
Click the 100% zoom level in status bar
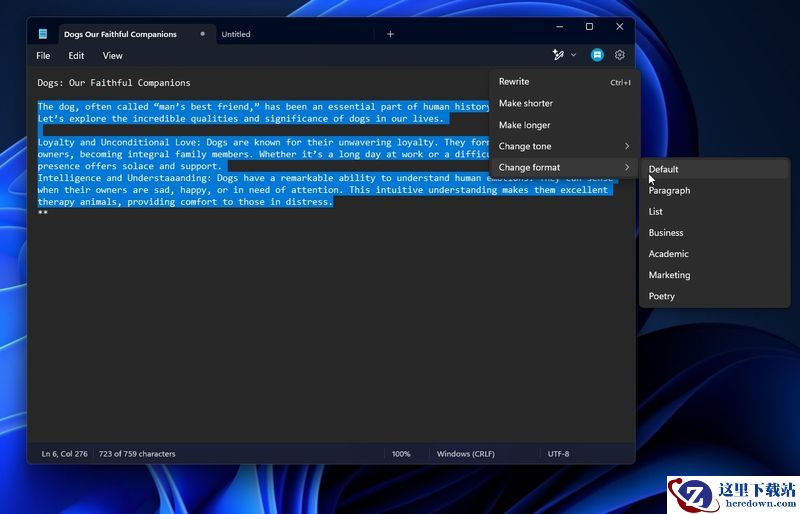401,454
